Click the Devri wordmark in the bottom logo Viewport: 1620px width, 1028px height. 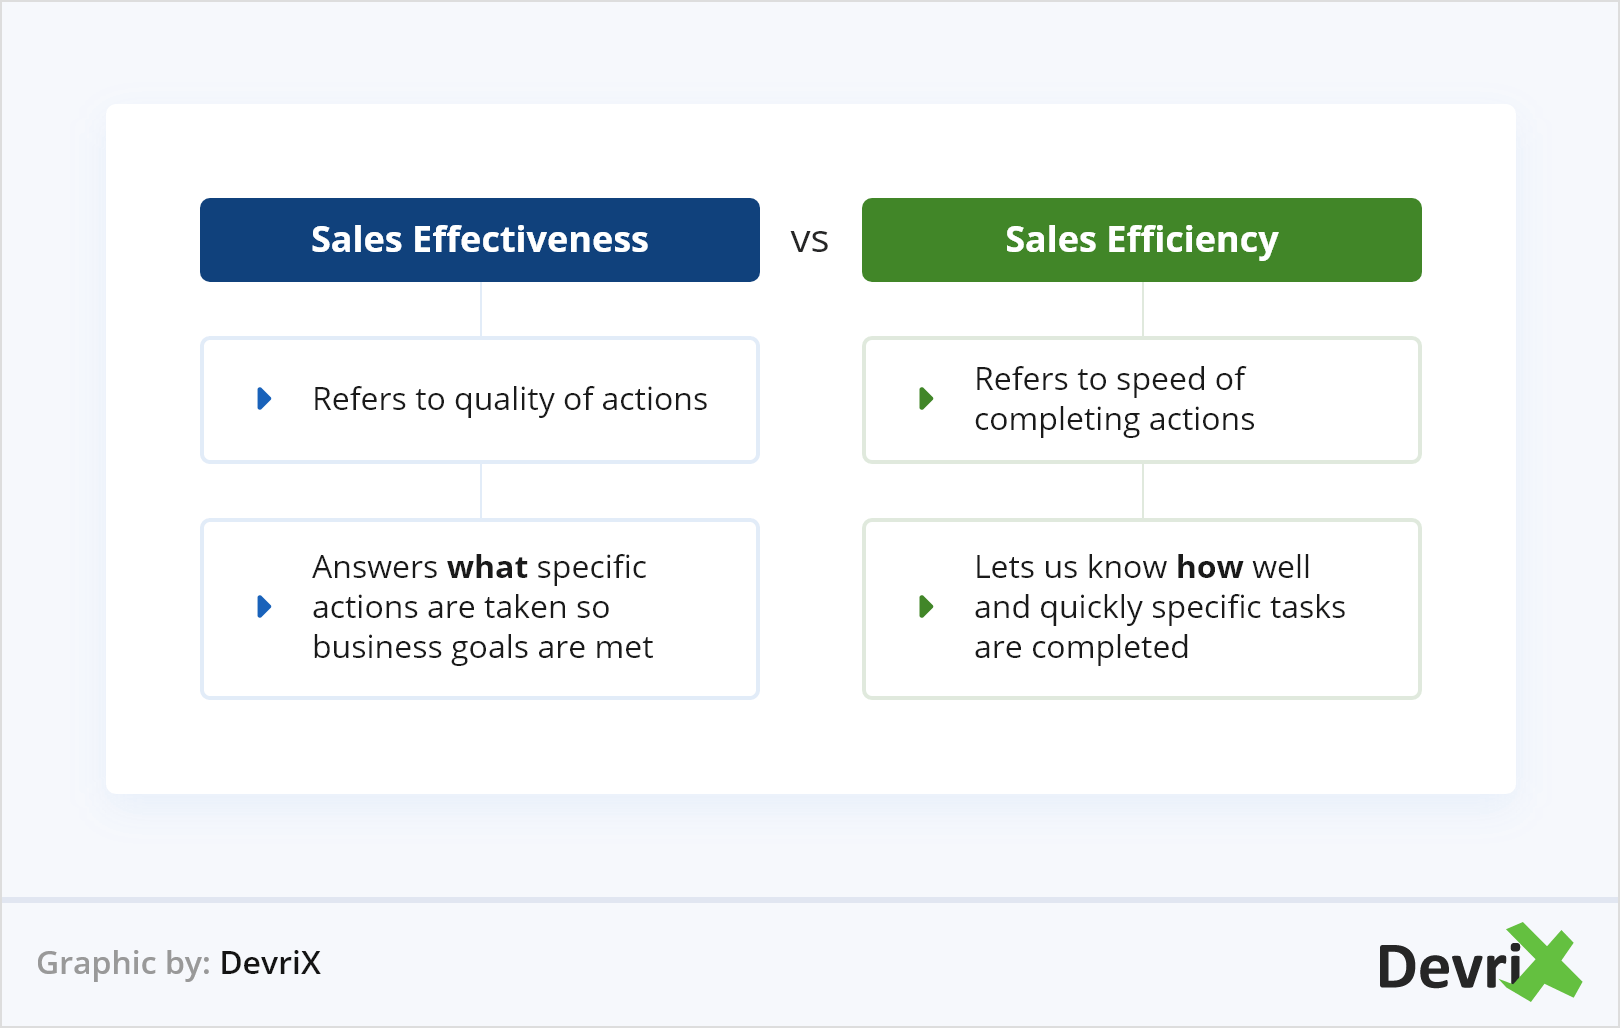pyautogui.click(x=1448, y=967)
